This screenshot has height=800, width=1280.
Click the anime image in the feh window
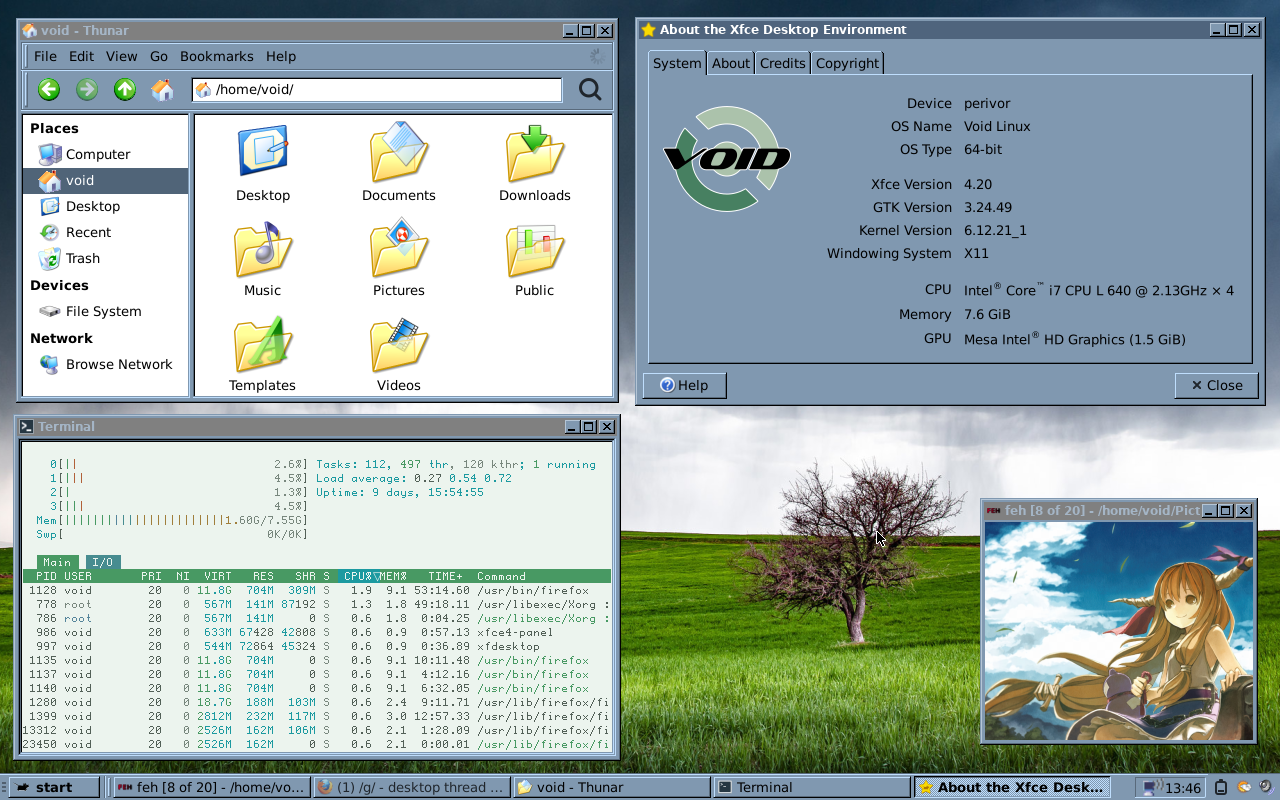pos(1118,631)
